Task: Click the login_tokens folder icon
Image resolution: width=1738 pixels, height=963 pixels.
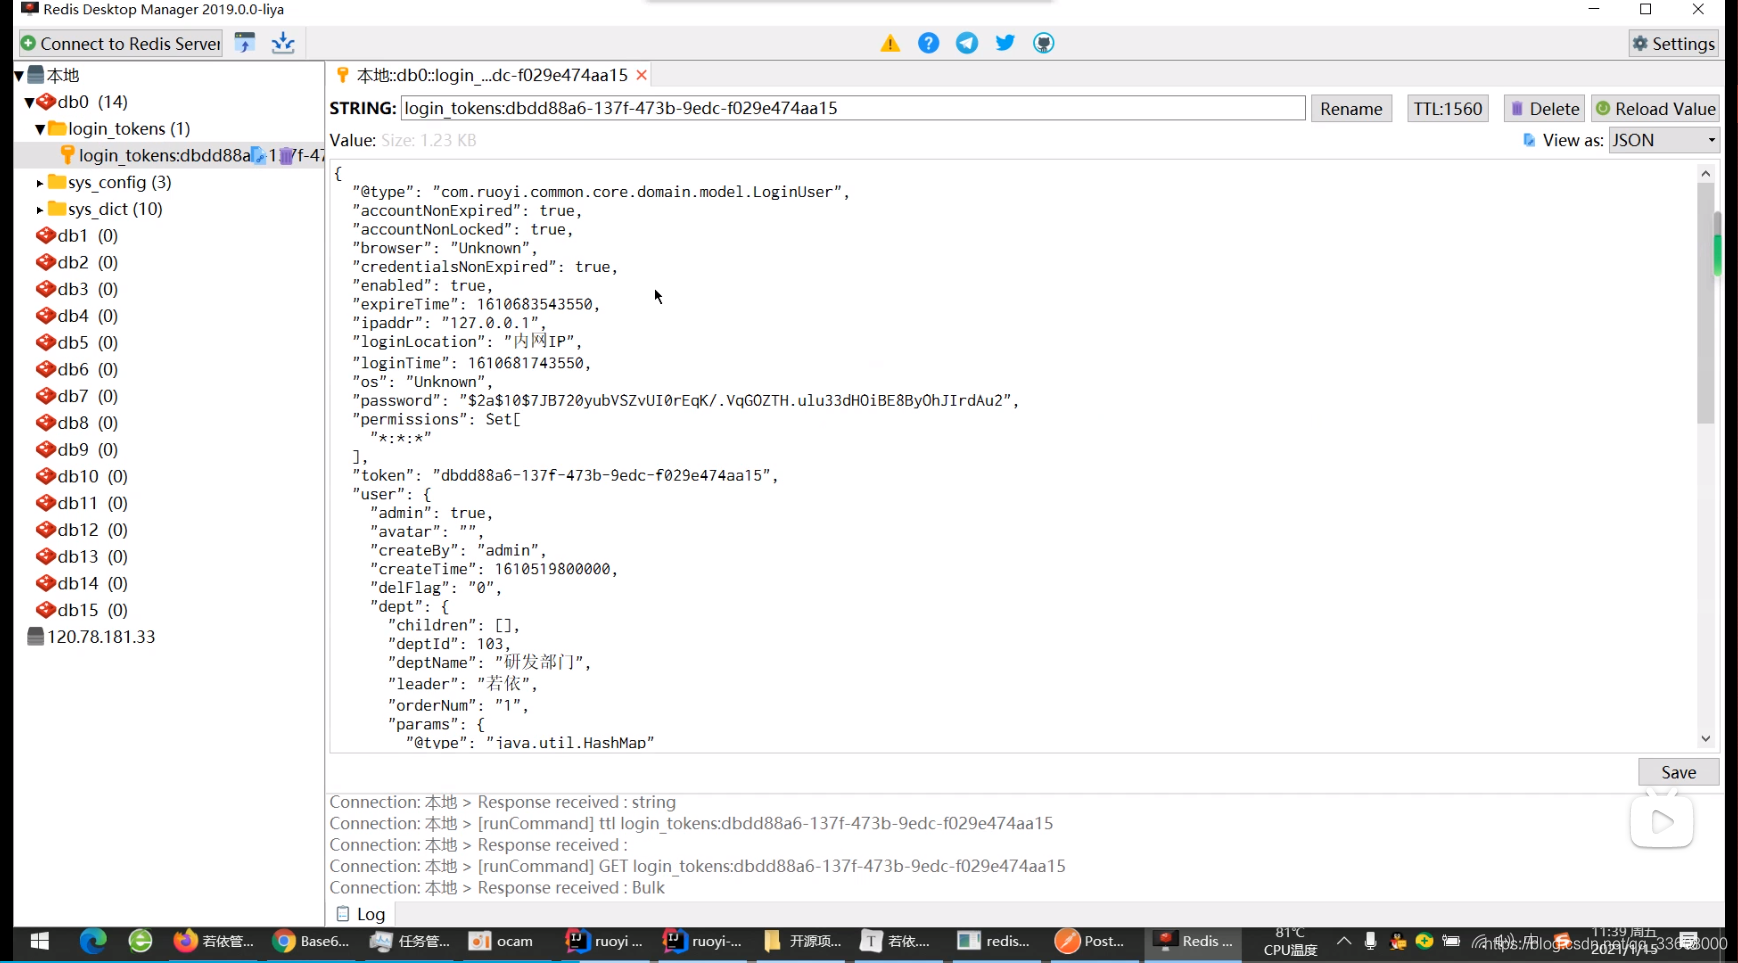Action: 57,129
